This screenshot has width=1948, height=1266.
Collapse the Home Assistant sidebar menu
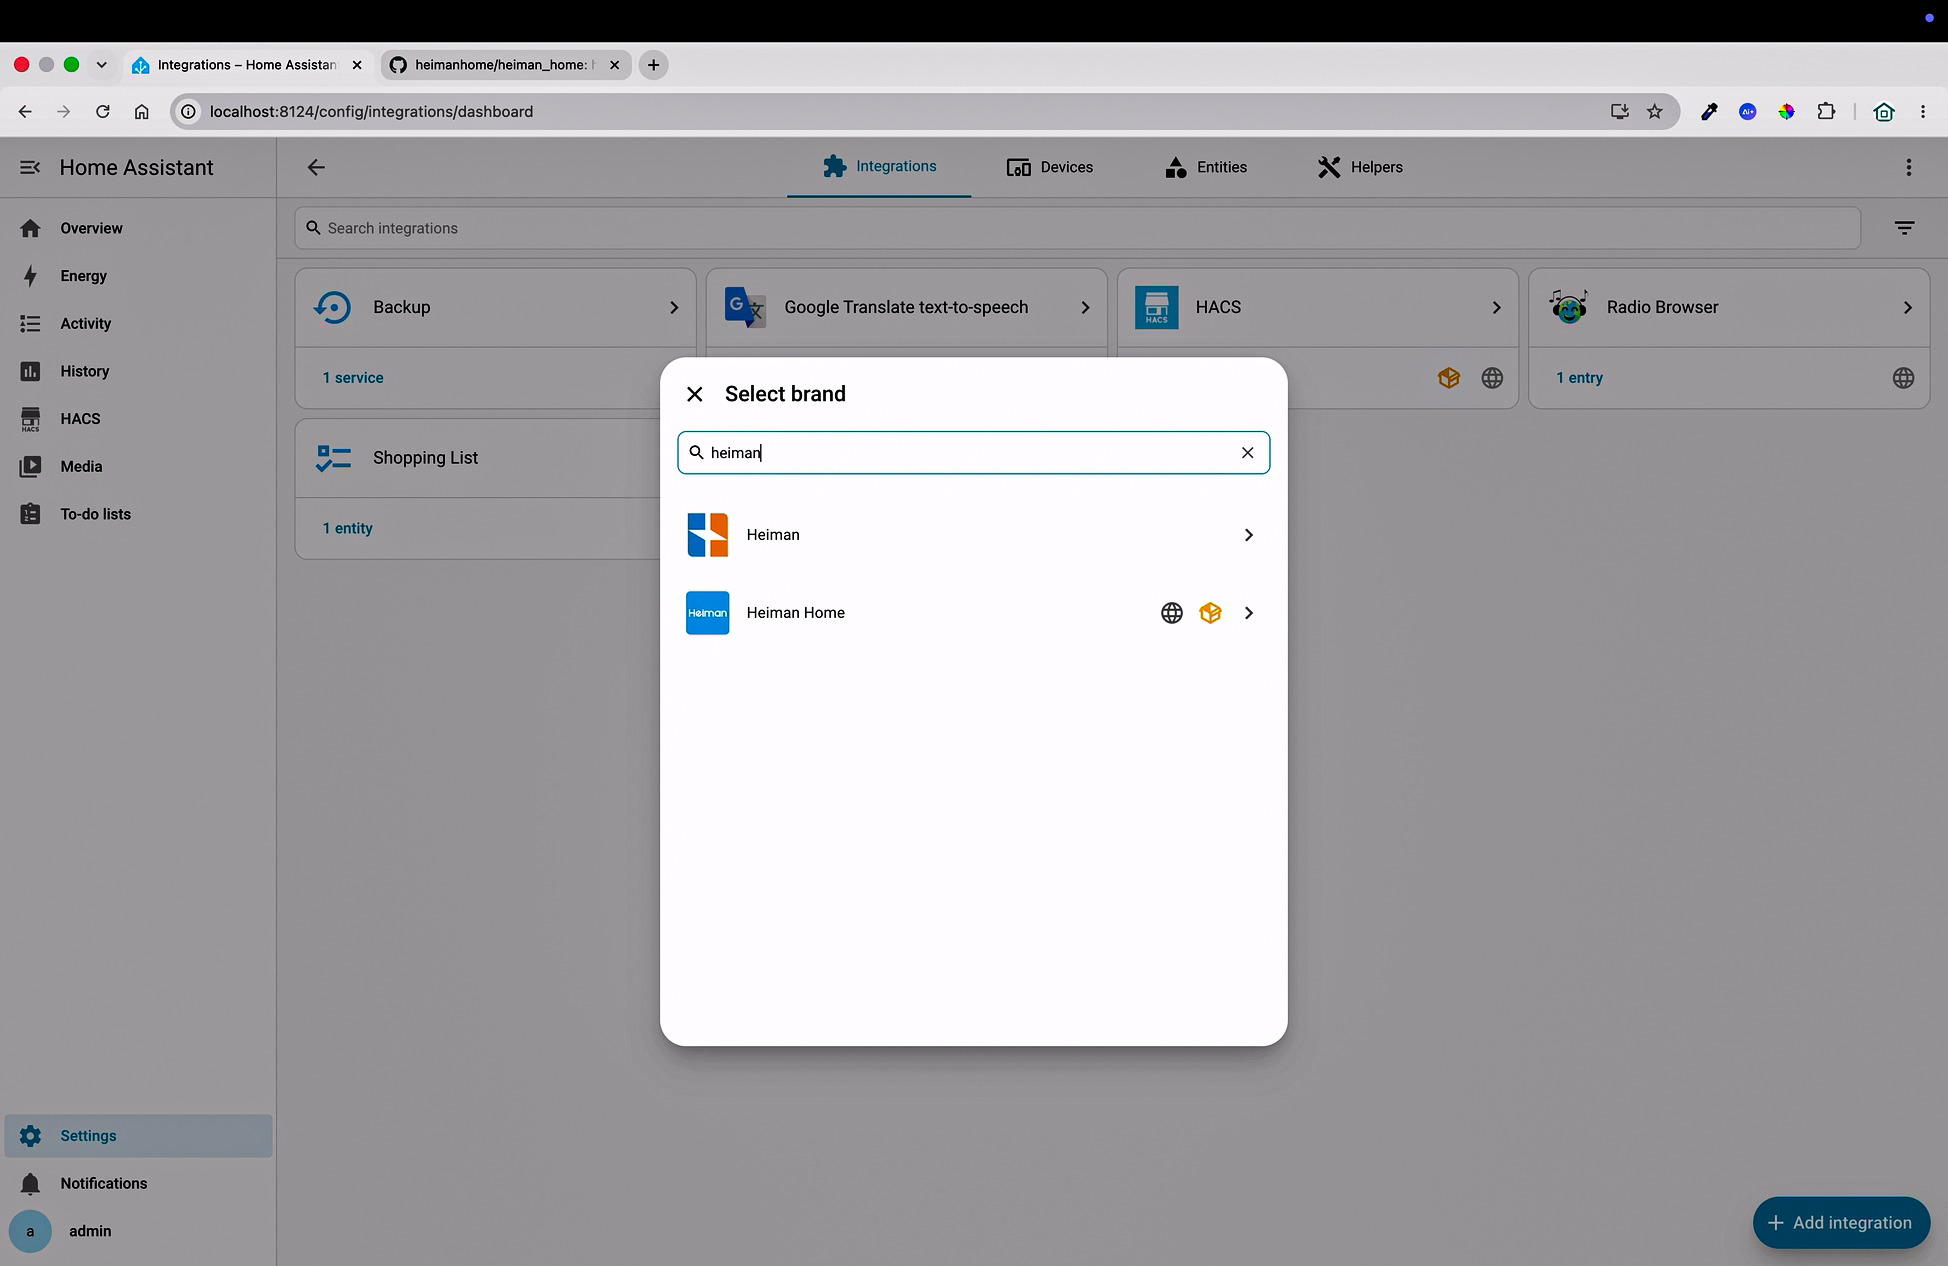[x=30, y=168]
